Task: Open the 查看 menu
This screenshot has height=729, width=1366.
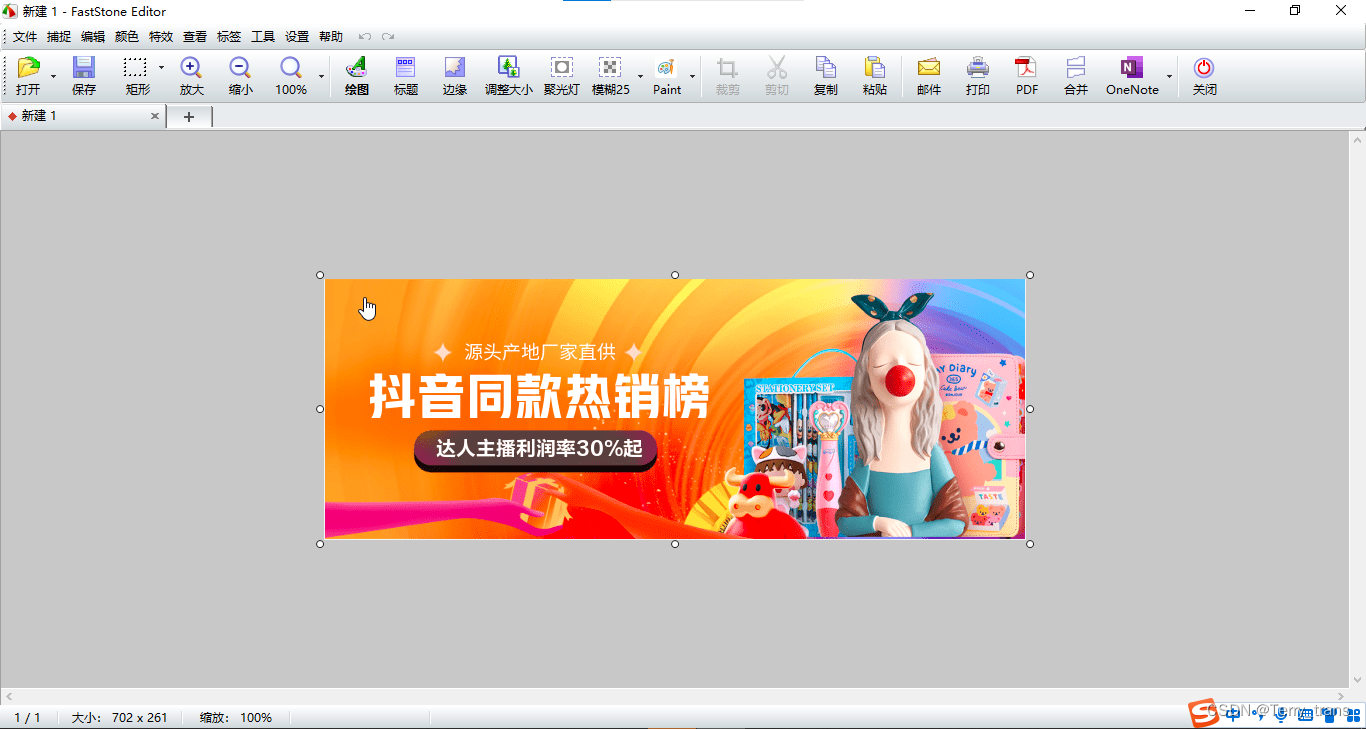Action: [x=195, y=37]
